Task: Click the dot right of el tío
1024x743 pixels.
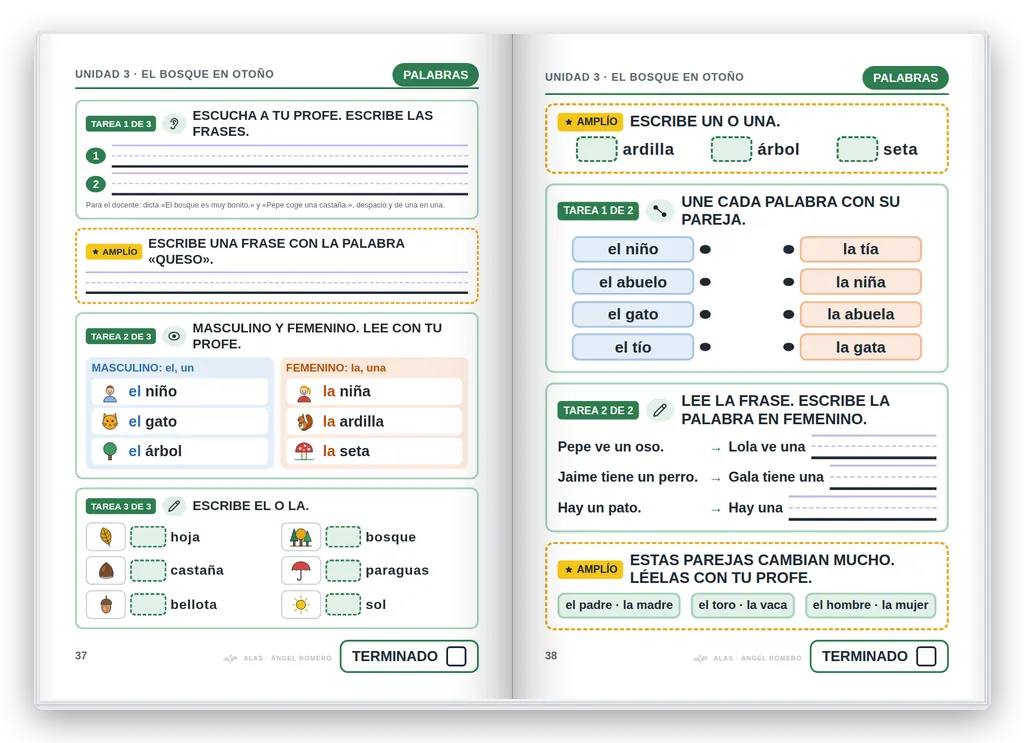Action: (705, 347)
